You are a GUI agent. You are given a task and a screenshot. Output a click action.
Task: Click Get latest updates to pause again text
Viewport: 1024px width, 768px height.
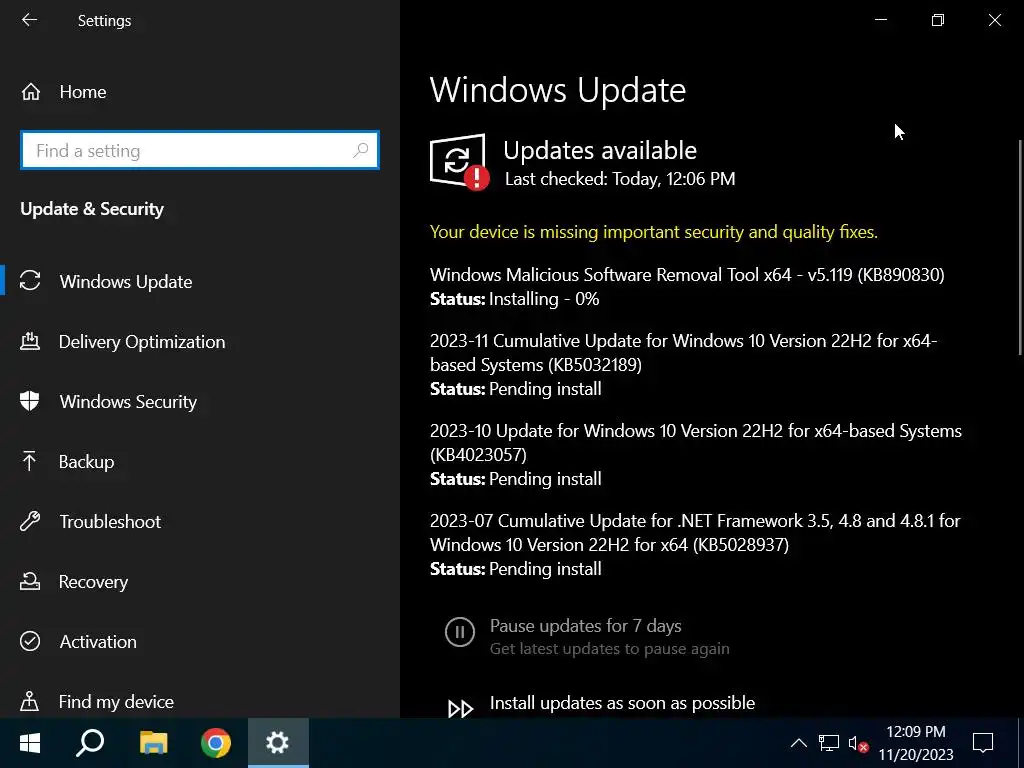[609, 648]
